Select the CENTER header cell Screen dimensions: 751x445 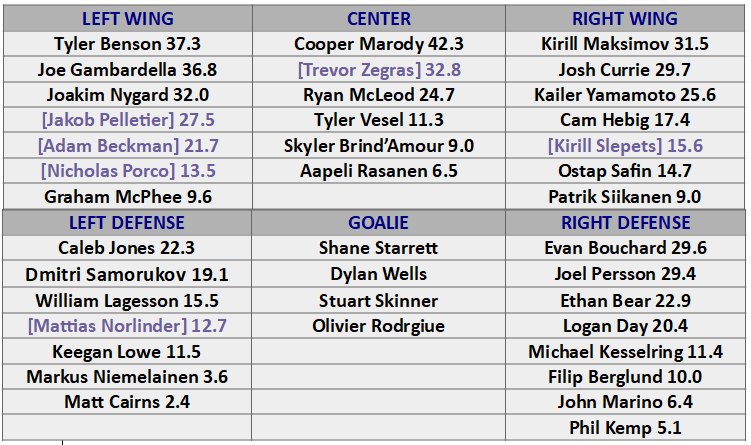379,19
